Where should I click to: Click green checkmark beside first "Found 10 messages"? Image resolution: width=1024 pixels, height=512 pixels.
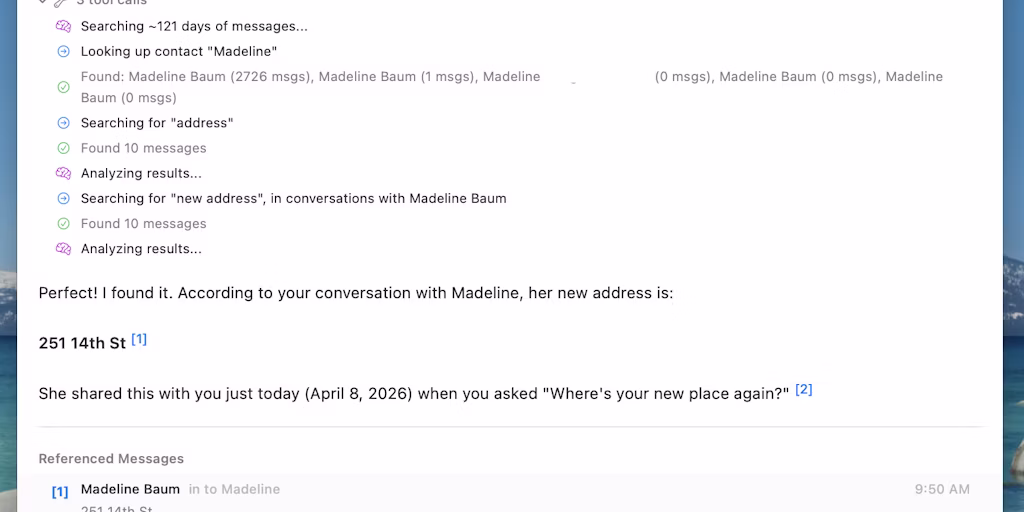pos(64,148)
